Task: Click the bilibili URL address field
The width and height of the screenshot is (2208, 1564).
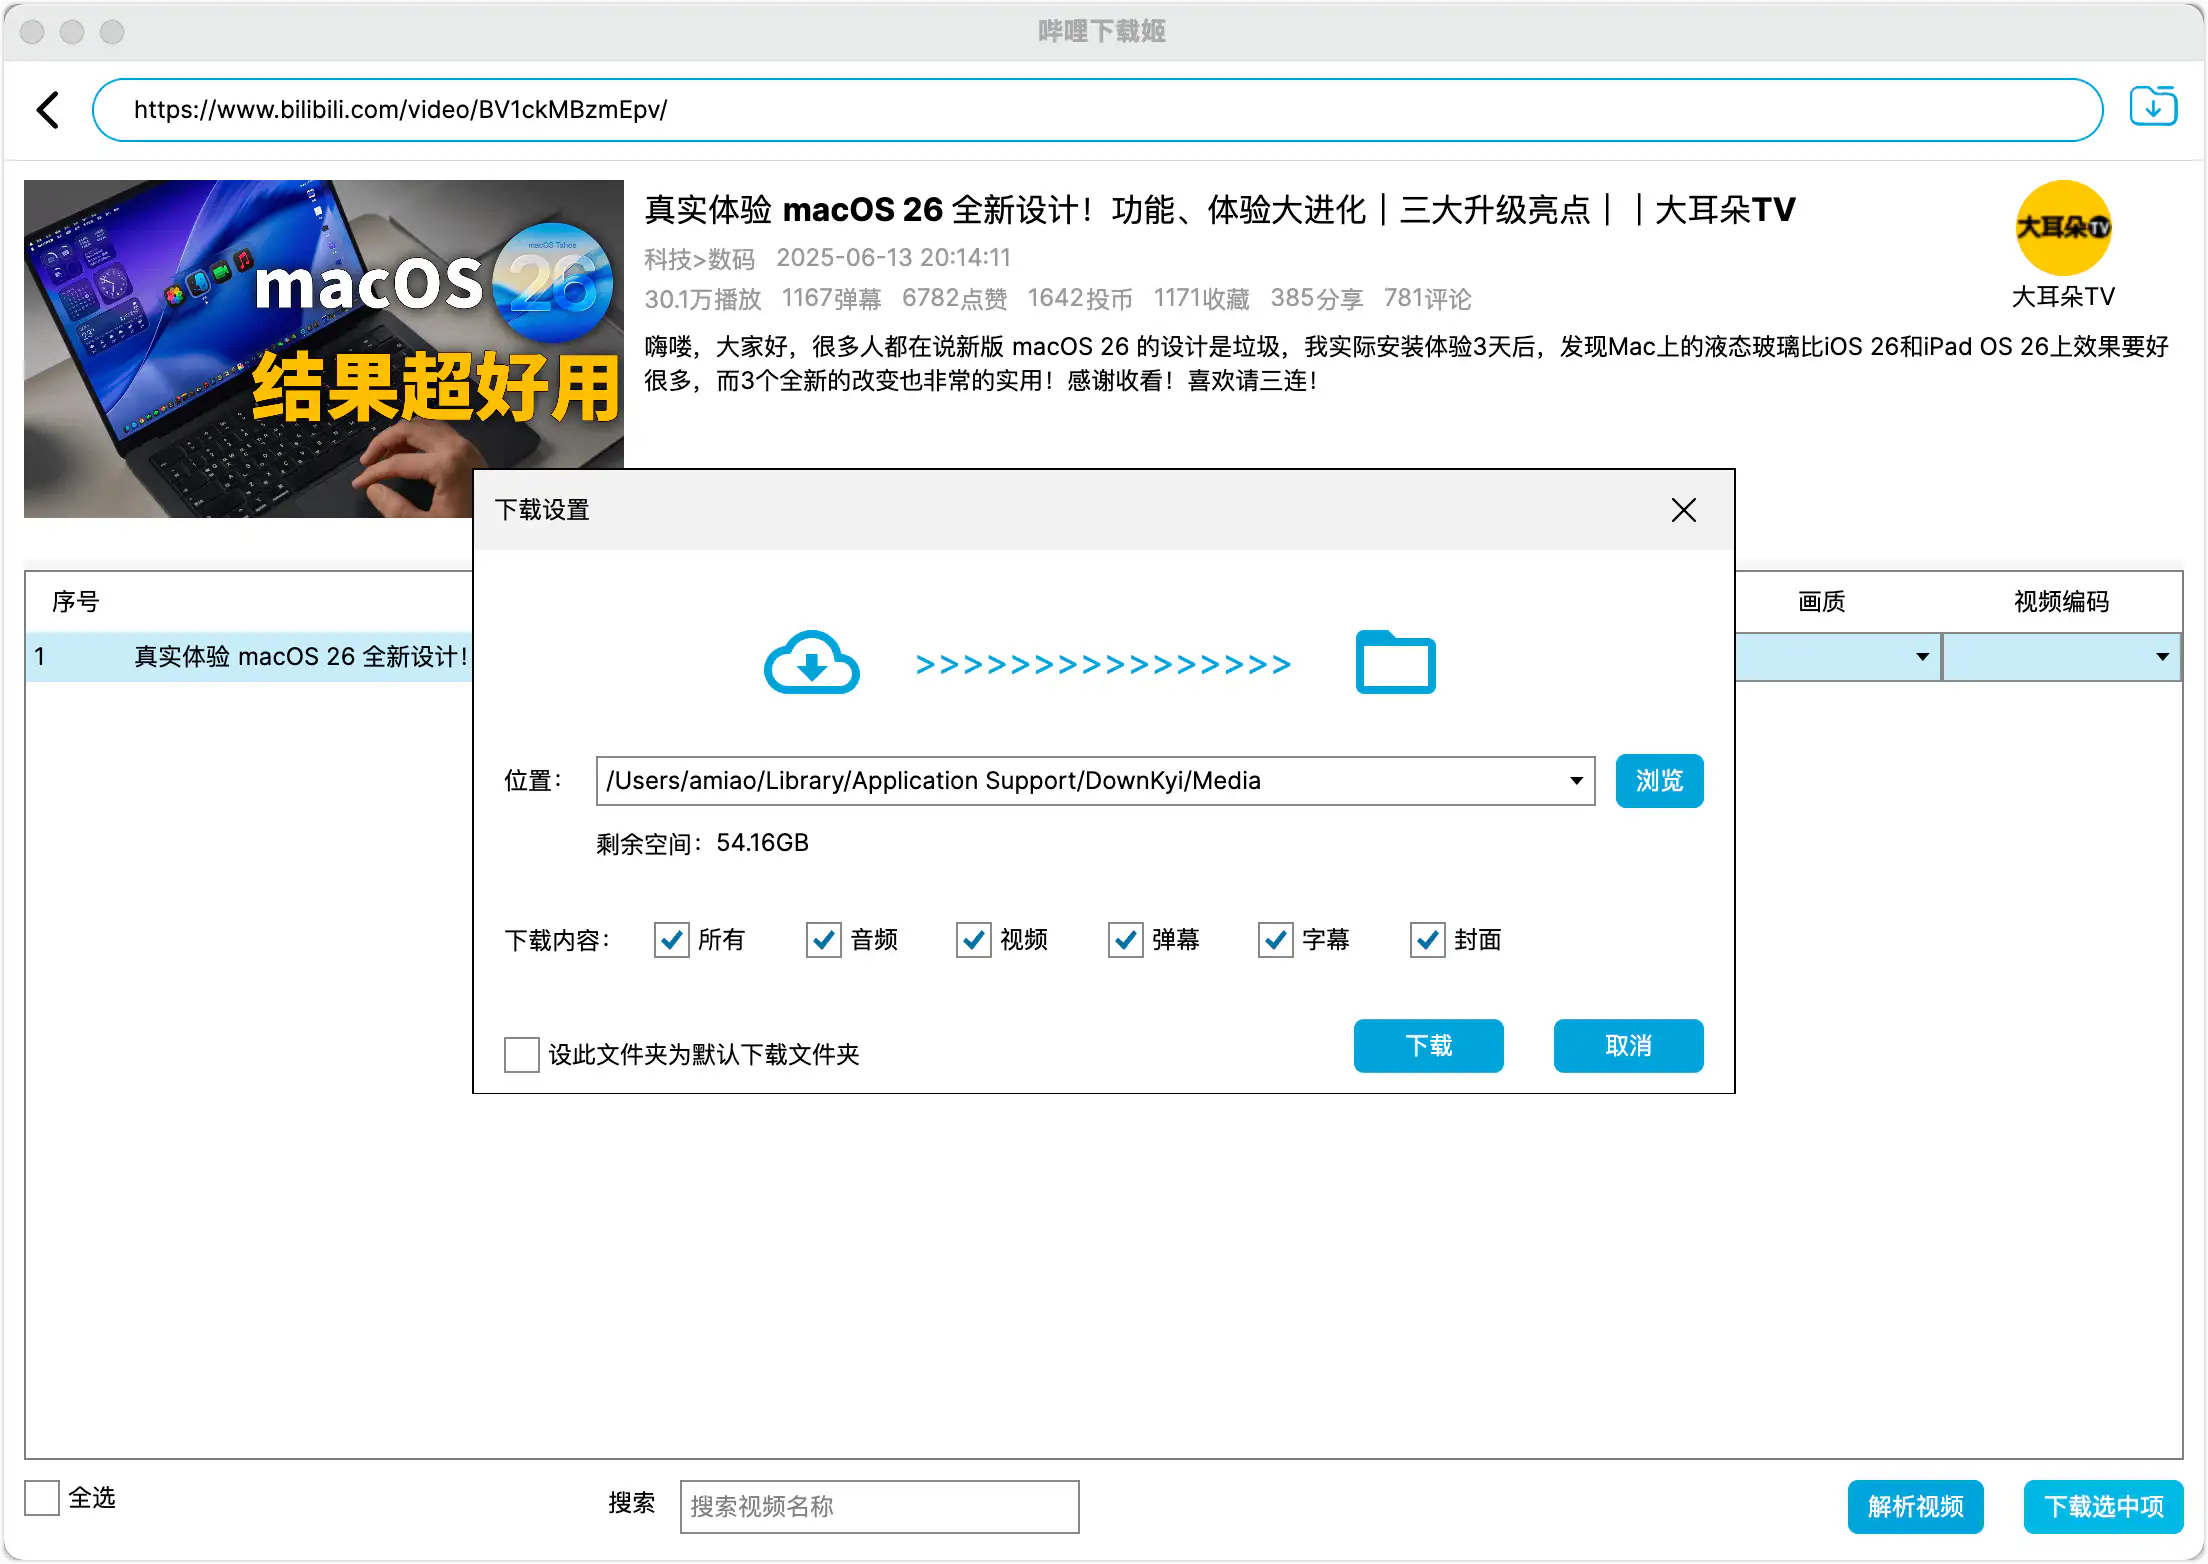Action: tap(1098, 110)
